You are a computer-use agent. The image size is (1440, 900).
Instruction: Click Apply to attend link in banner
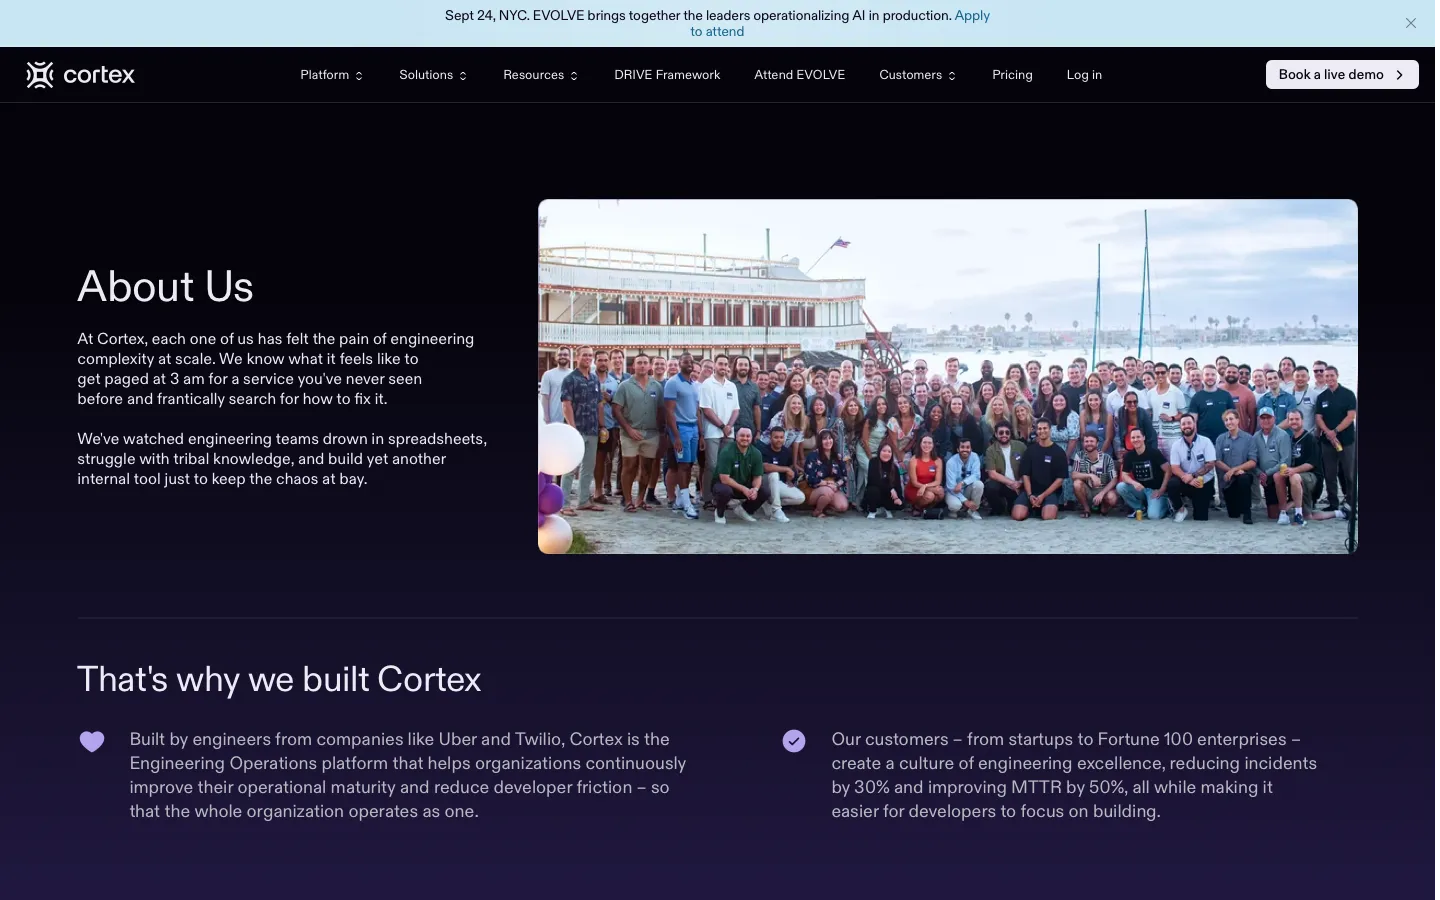pos(971,16)
